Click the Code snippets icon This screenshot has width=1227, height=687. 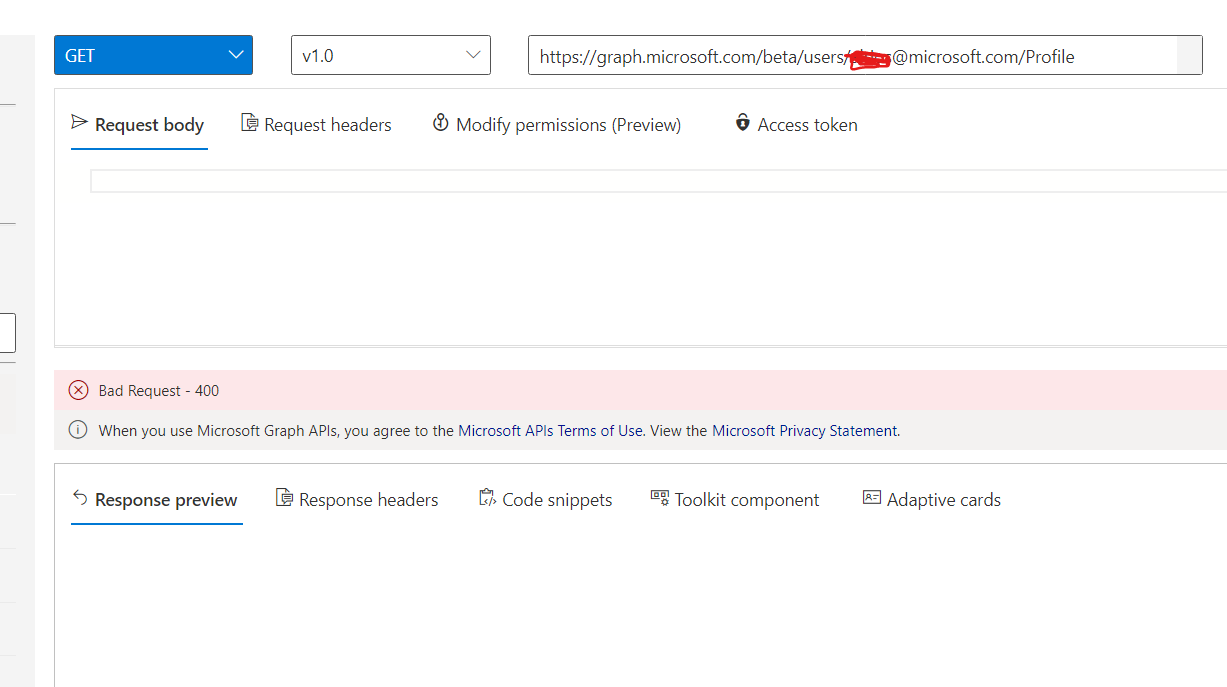click(487, 498)
